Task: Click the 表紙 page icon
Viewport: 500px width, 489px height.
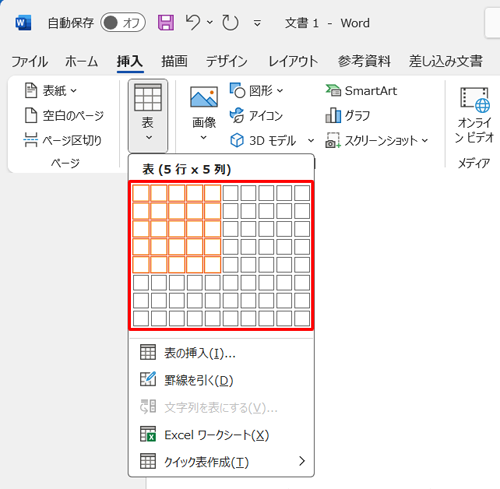Action: (x=31, y=90)
